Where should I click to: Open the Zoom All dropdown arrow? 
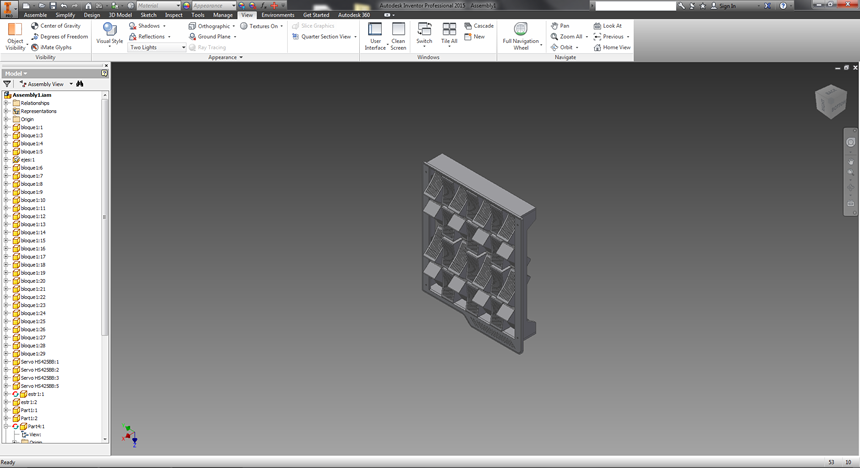click(586, 37)
